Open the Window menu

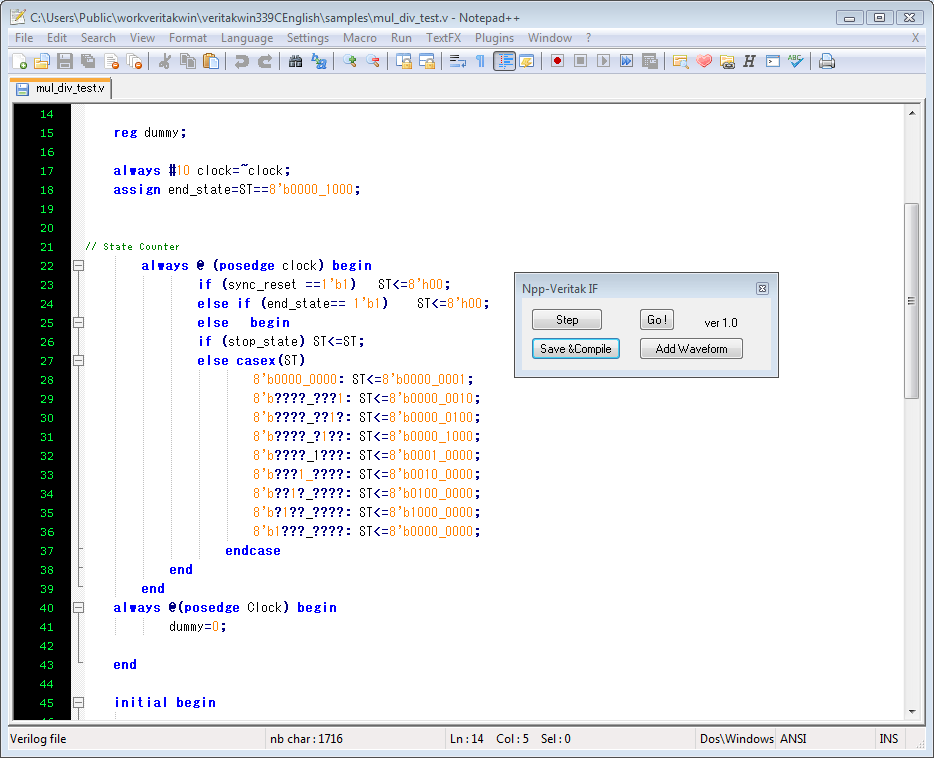[x=549, y=38]
